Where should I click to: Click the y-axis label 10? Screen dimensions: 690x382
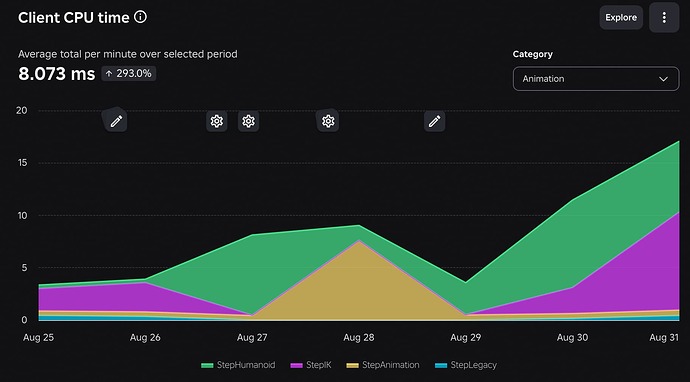pos(22,215)
